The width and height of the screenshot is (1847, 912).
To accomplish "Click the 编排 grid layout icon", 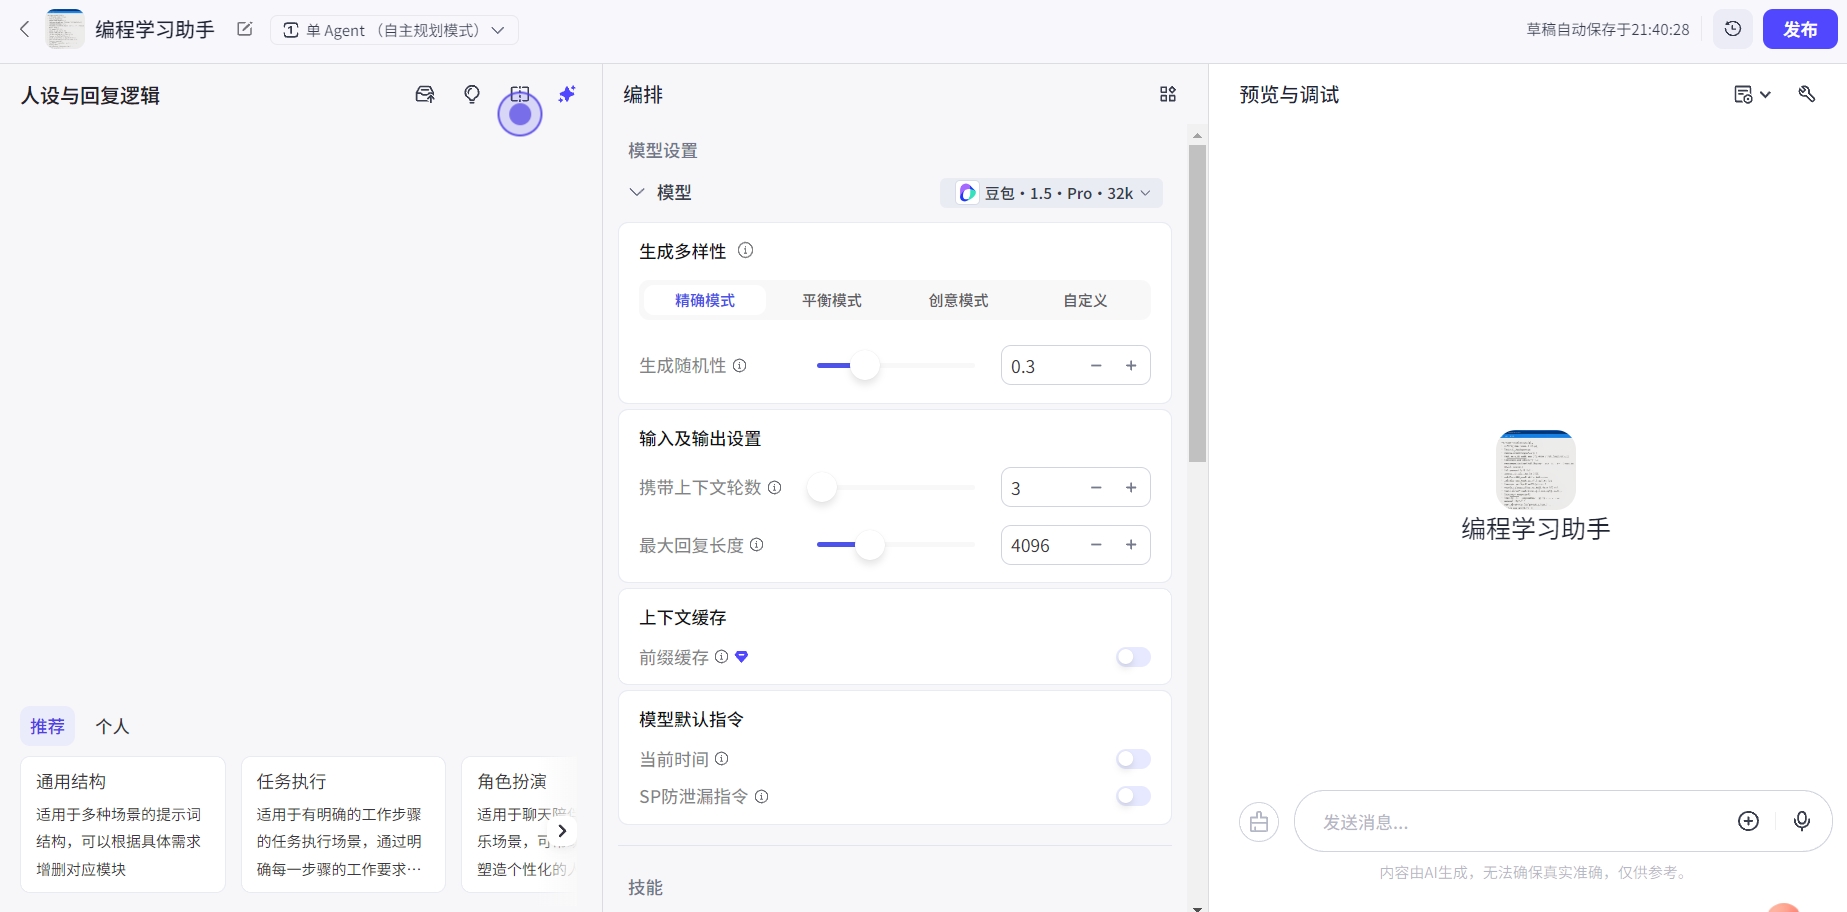I will [x=1168, y=94].
